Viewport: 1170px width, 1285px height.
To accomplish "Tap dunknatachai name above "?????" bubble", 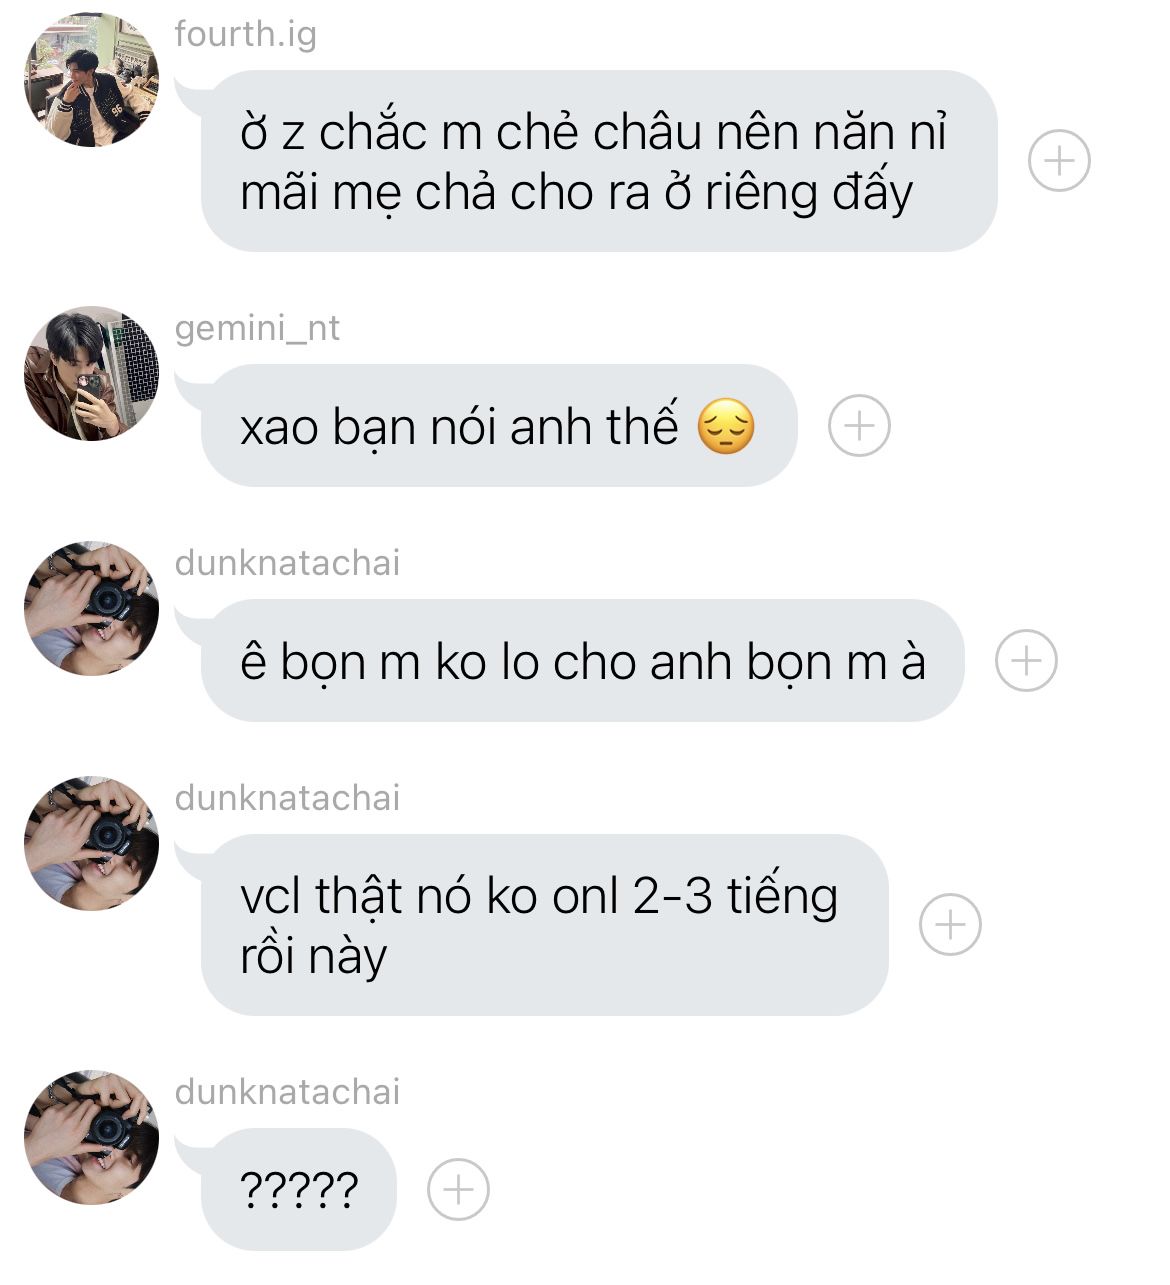I will (x=287, y=1092).
